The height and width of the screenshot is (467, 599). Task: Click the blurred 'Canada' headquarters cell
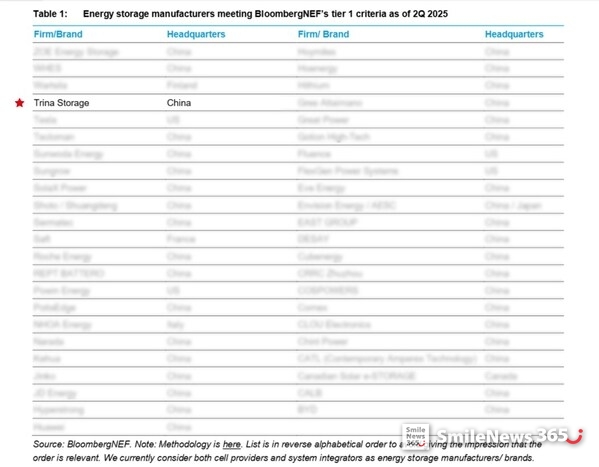pyautogui.click(x=501, y=376)
